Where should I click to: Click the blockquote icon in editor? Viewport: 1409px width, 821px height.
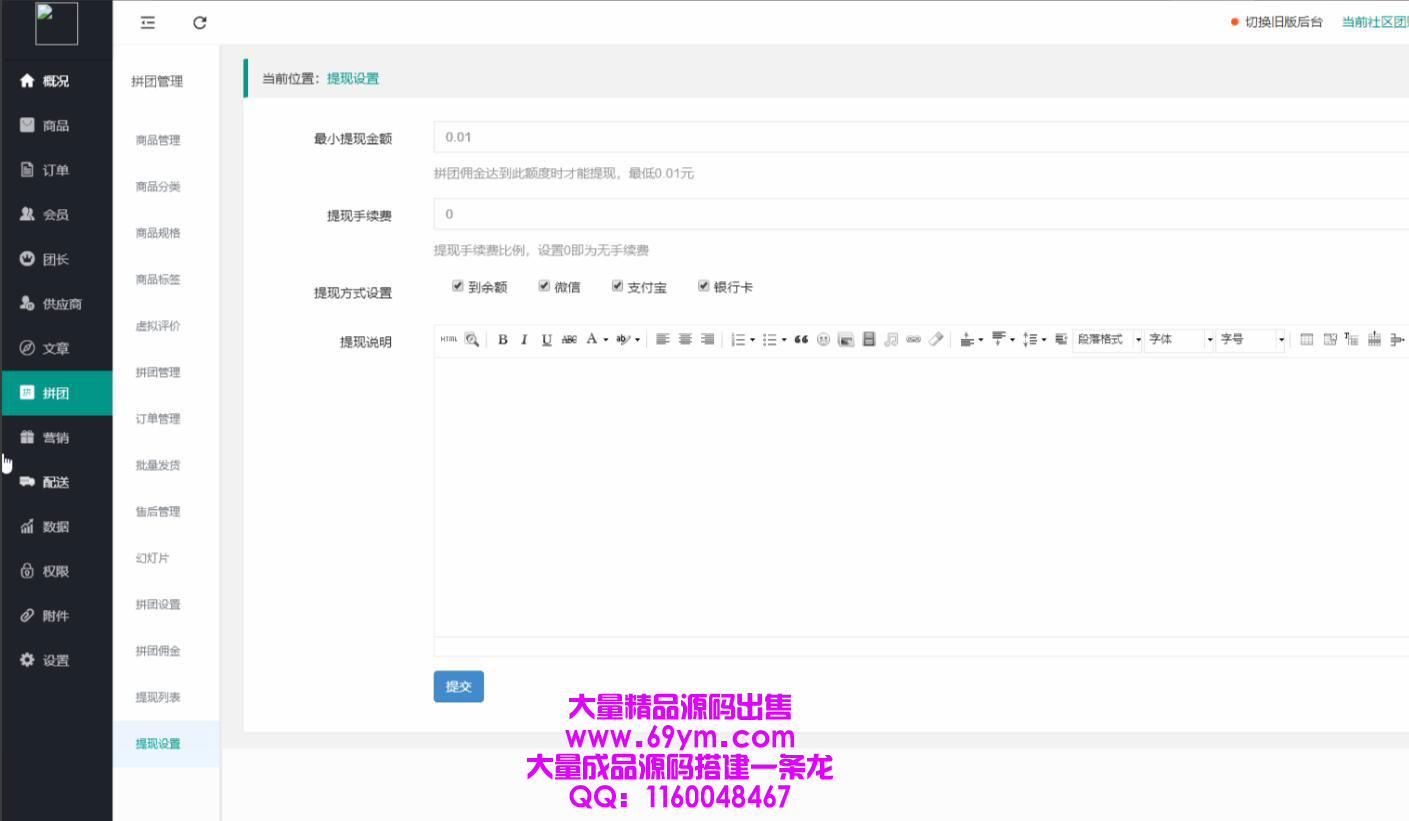(x=801, y=340)
